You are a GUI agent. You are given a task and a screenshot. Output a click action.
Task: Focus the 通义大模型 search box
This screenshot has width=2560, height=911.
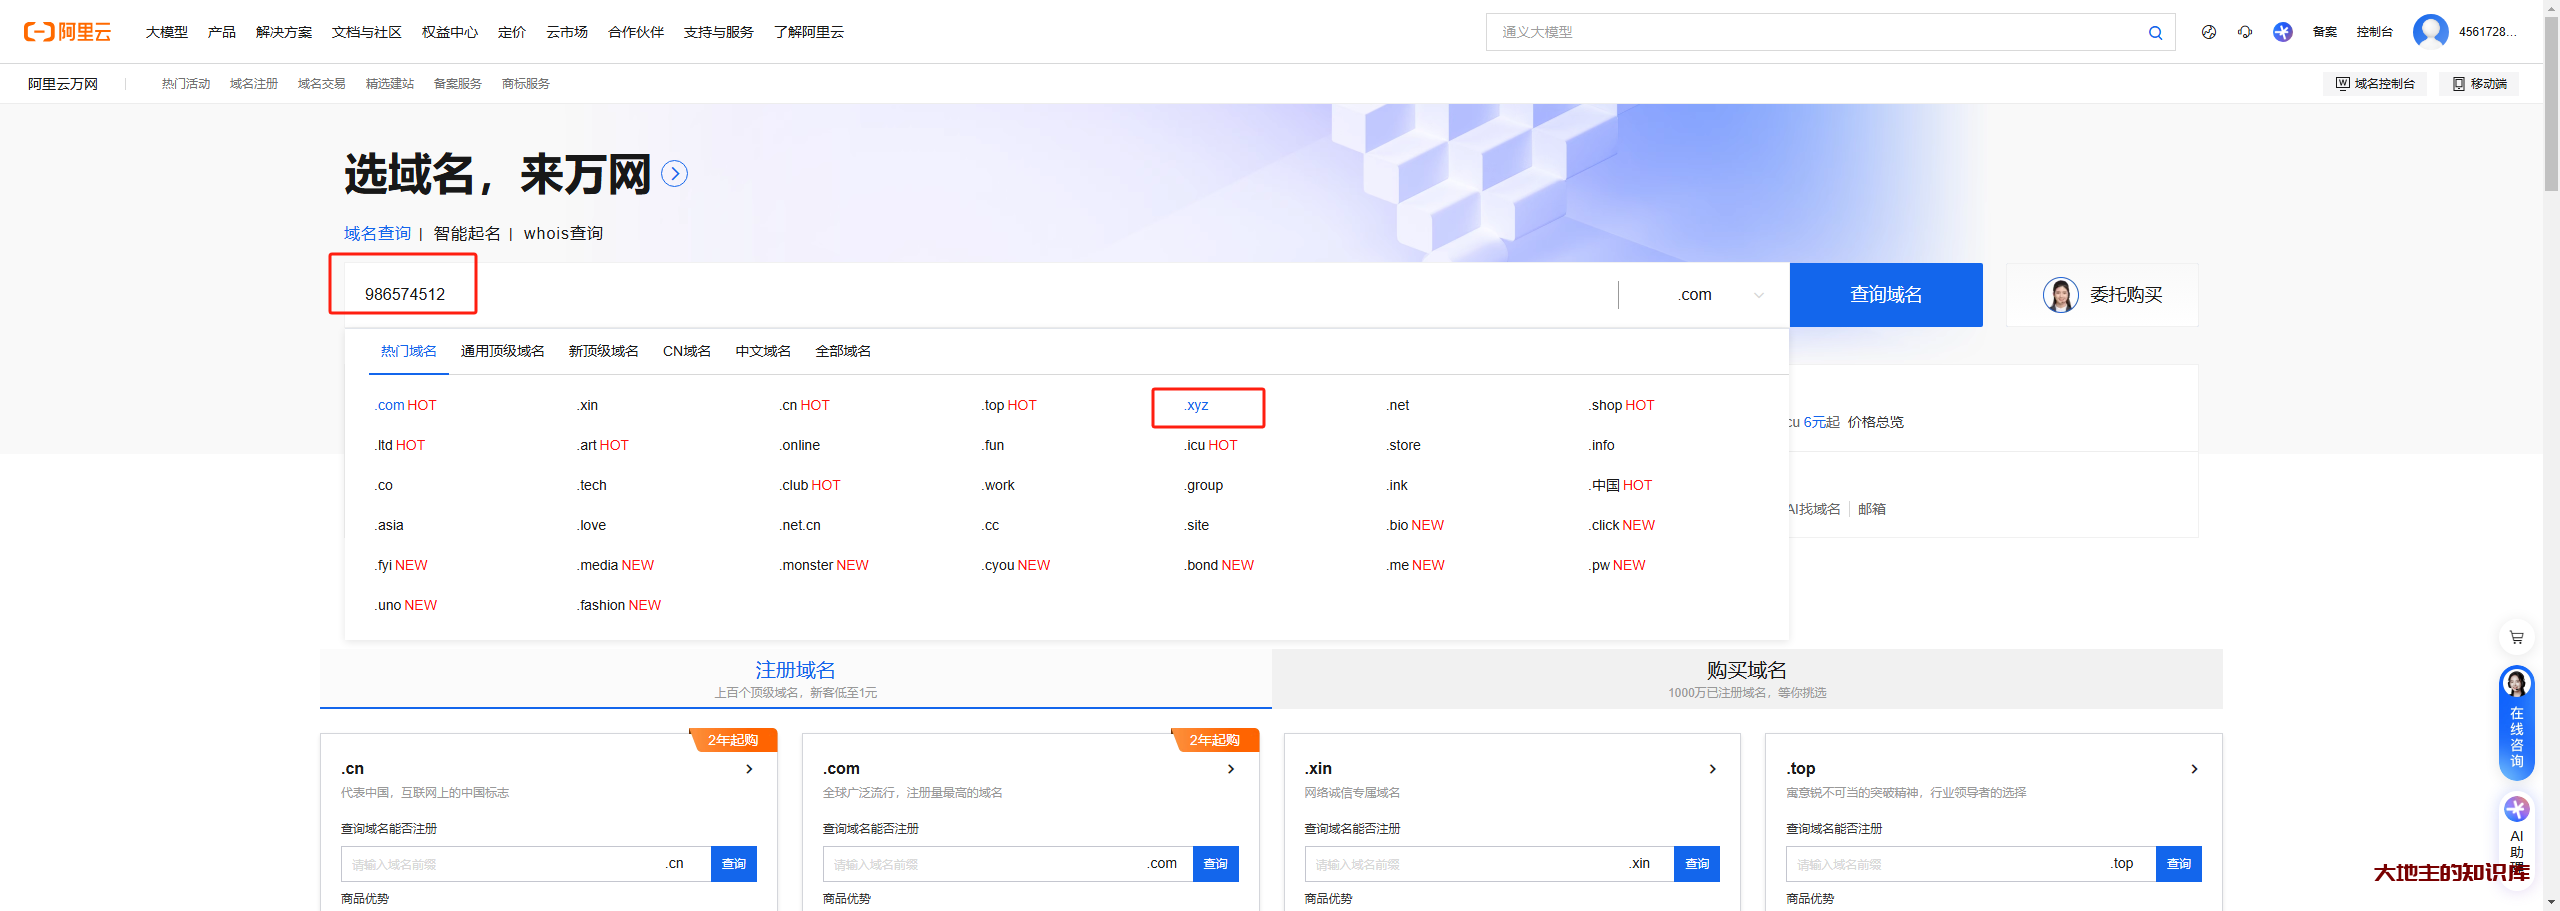(x=1815, y=32)
